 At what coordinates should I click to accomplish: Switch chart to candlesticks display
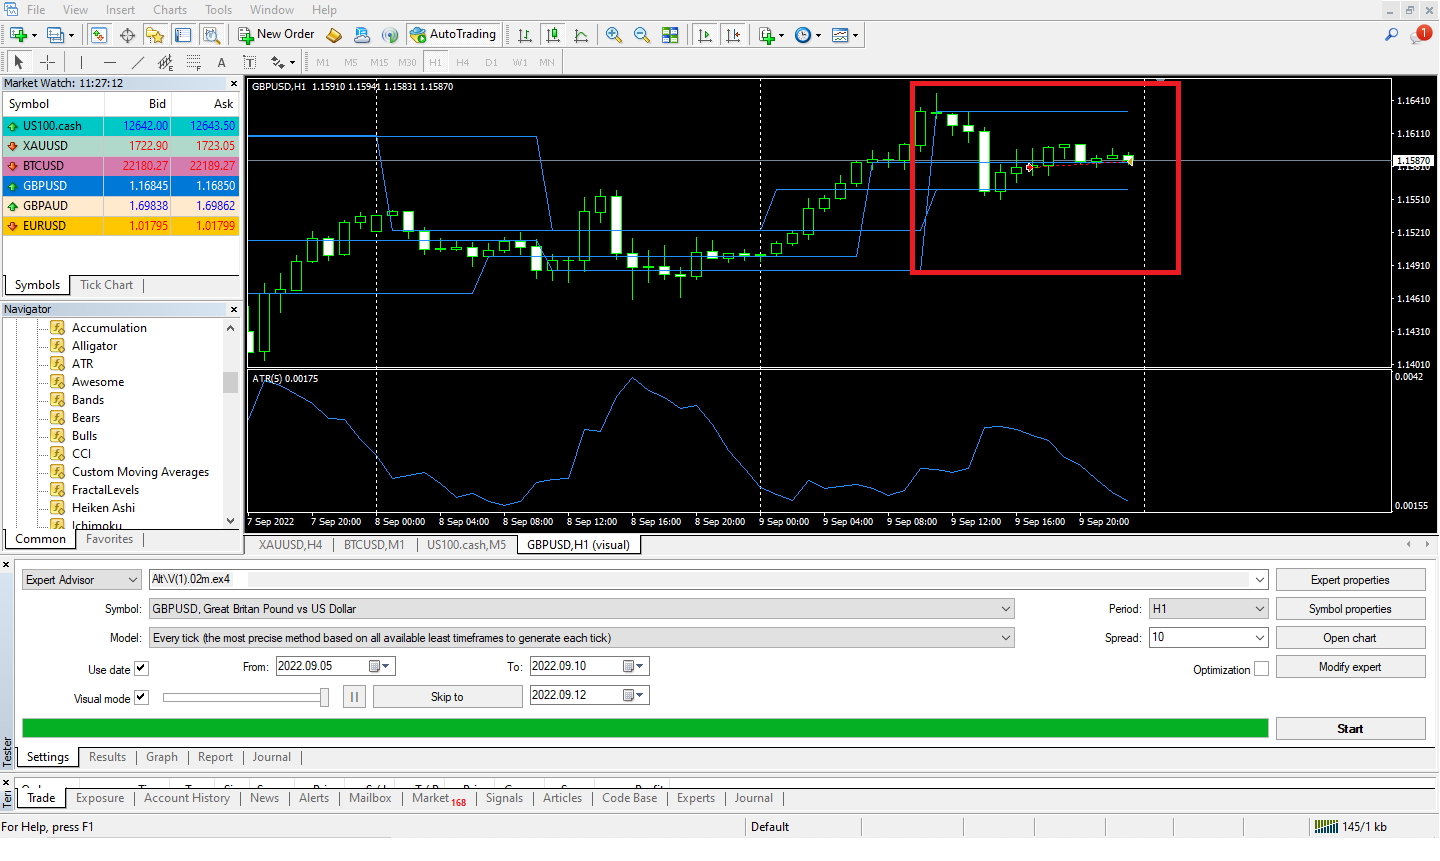point(553,35)
